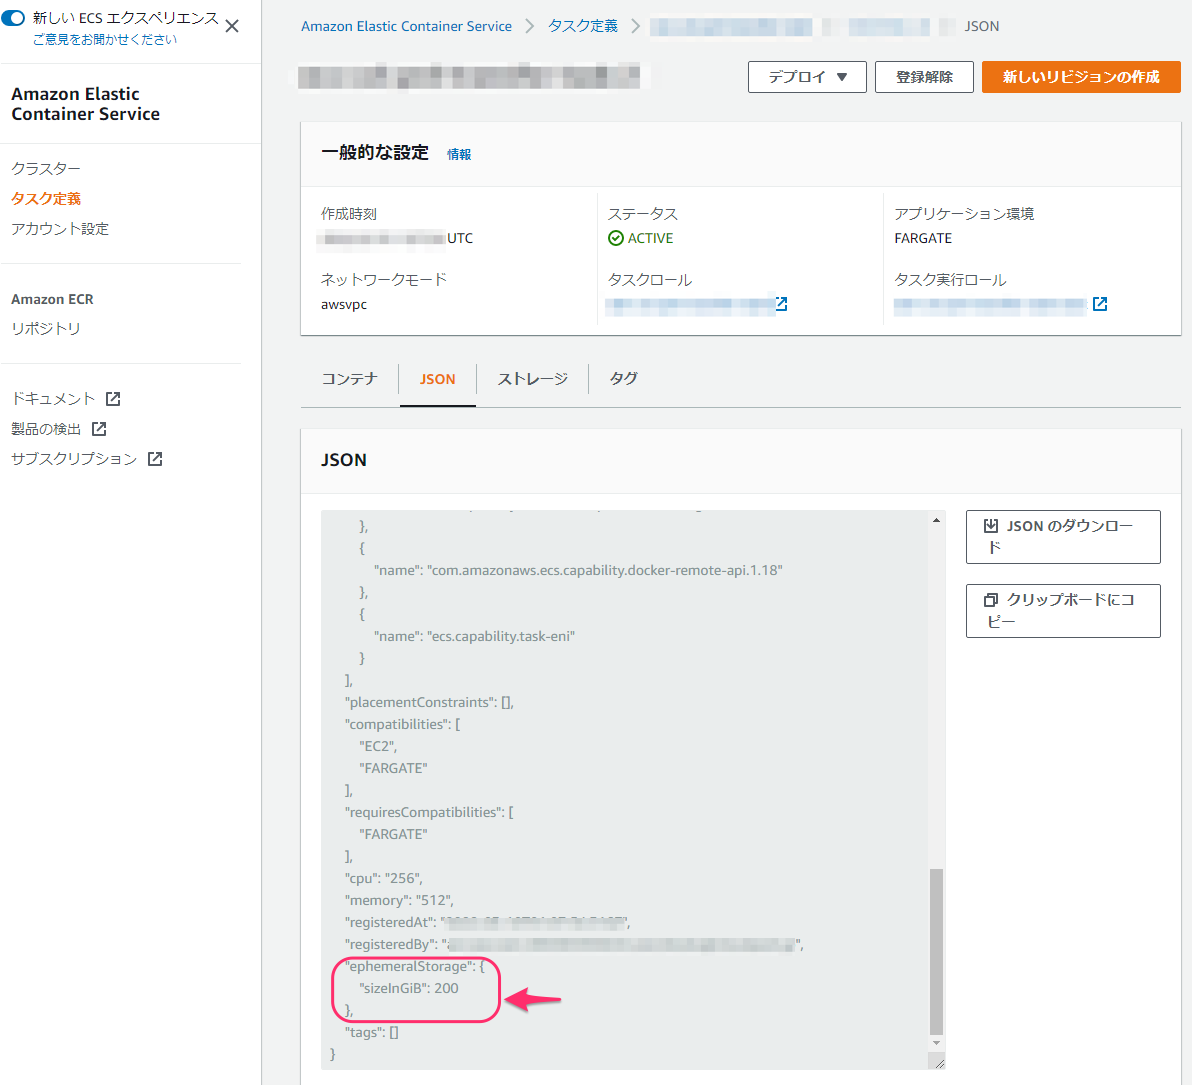The image size is (1192, 1085).
Task: Click the awsvpc network mode value
Action: point(344,304)
